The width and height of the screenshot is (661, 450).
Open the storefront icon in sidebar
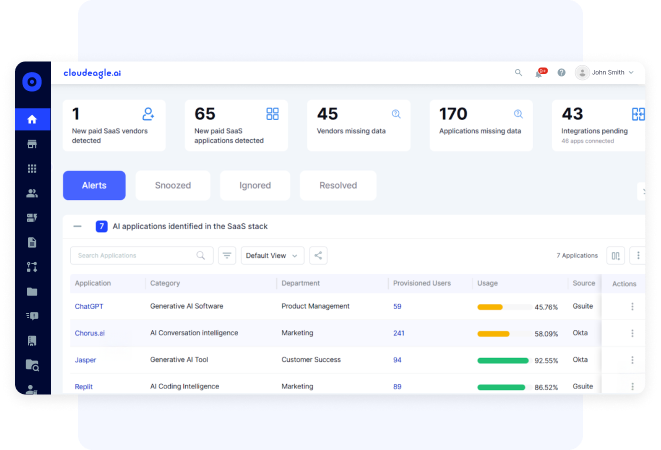point(32,144)
